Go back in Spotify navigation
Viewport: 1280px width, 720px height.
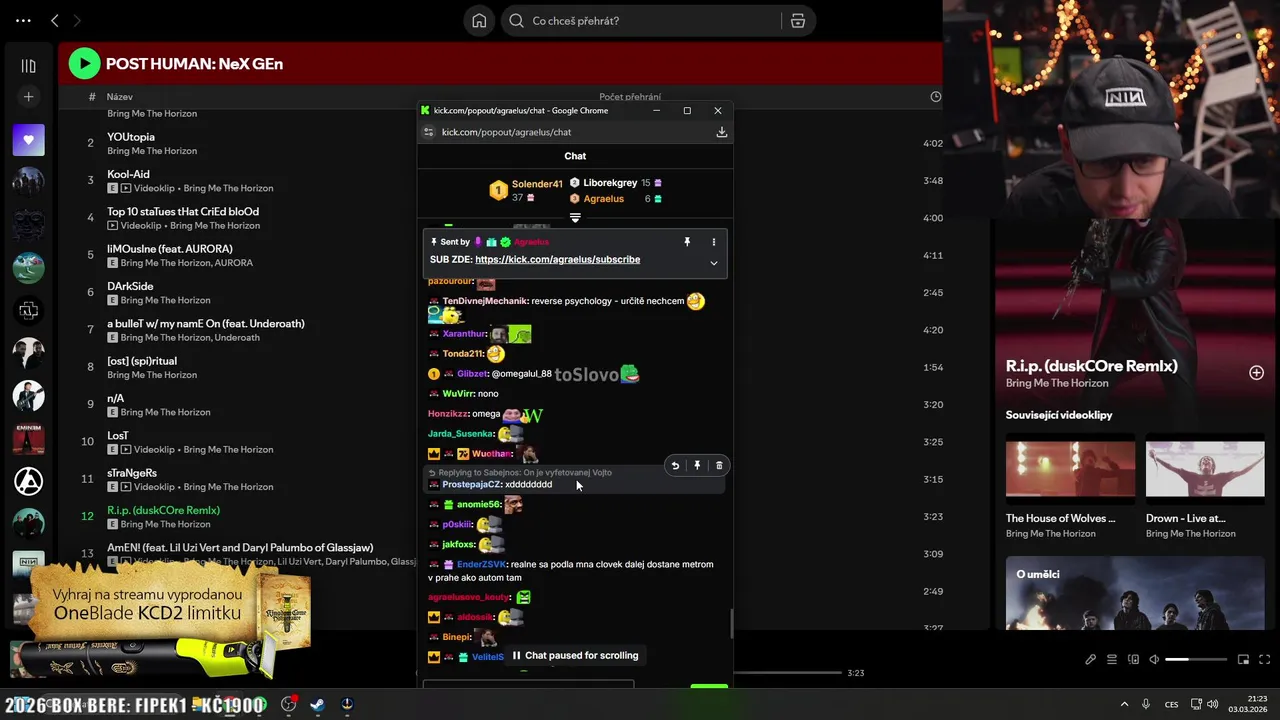click(55, 20)
